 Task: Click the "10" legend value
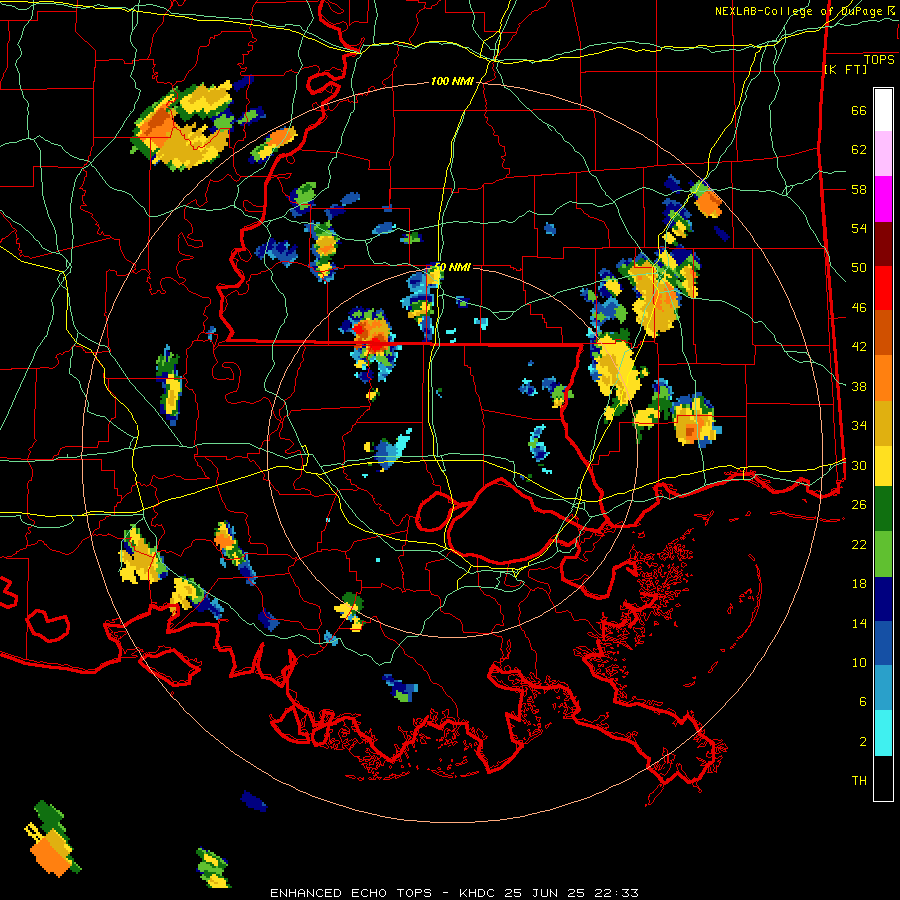[859, 663]
